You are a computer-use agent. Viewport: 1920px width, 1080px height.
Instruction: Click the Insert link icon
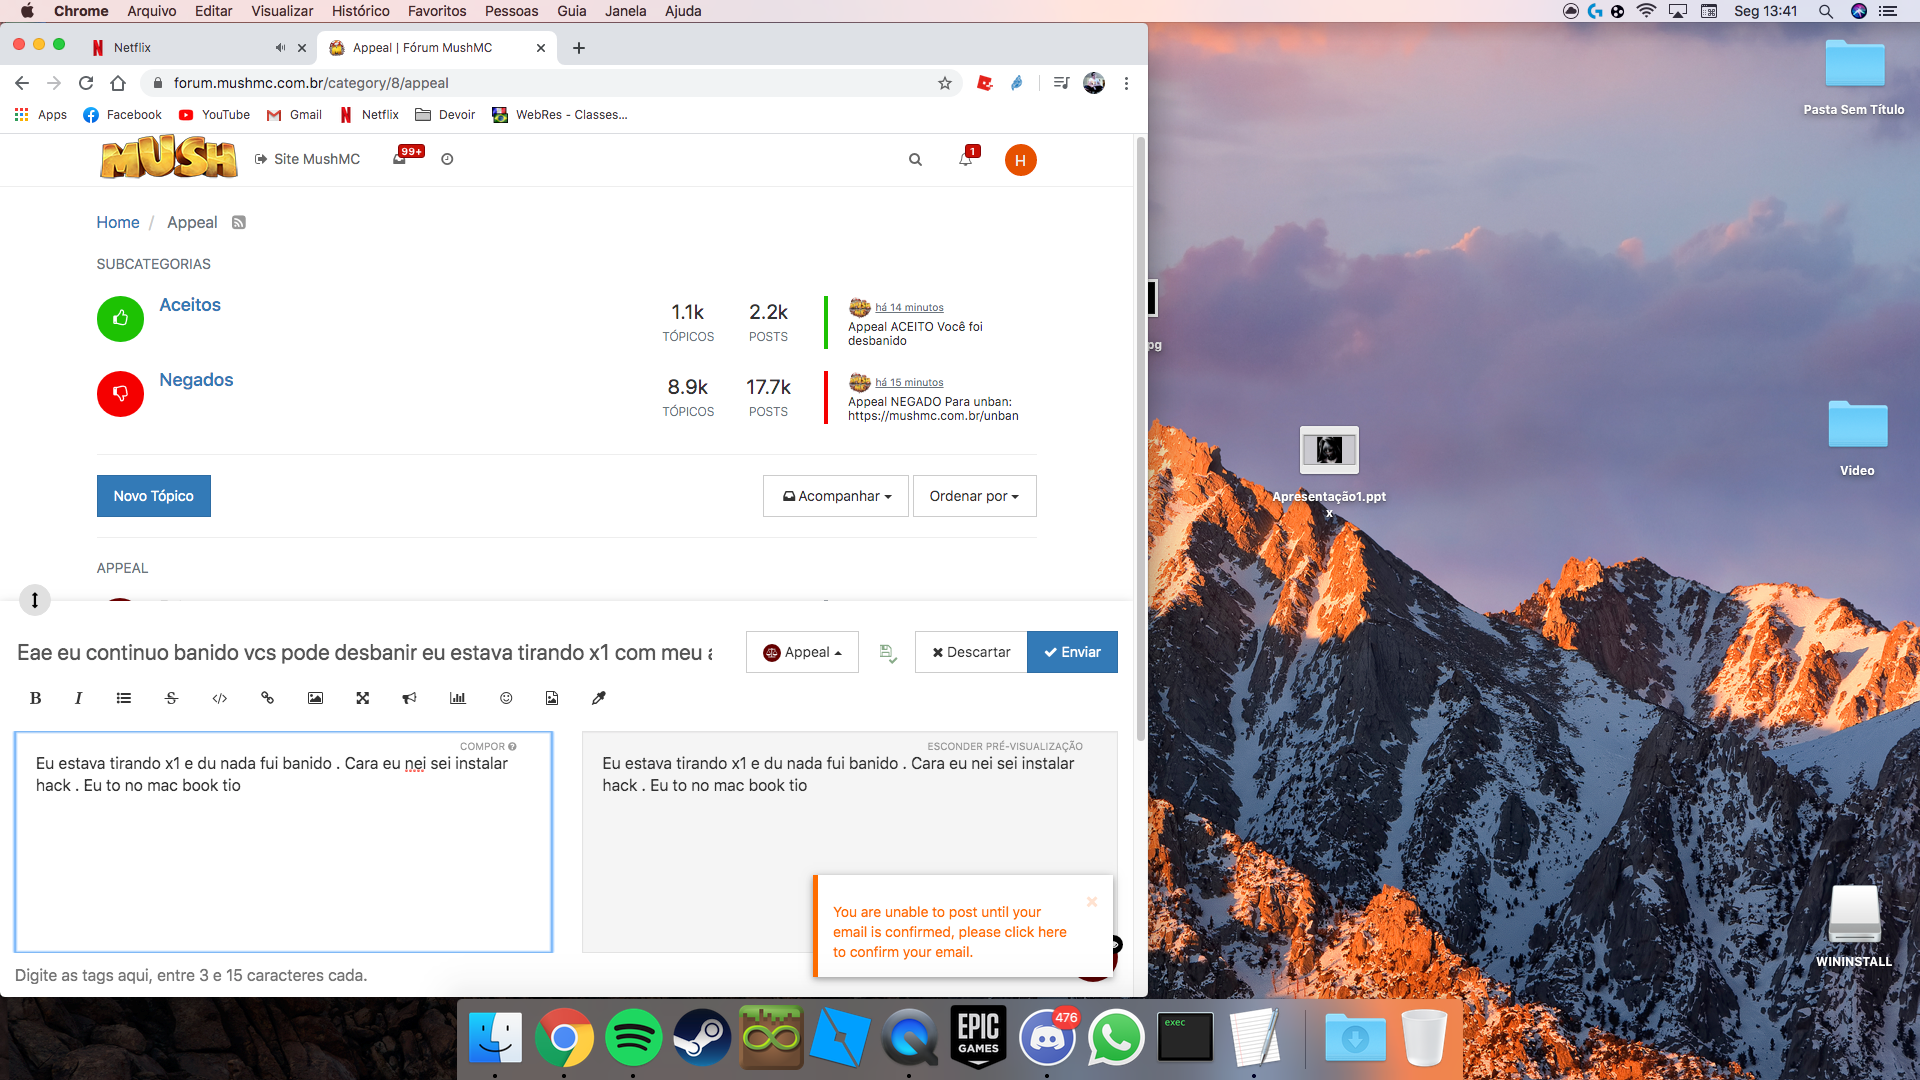pos(268,698)
